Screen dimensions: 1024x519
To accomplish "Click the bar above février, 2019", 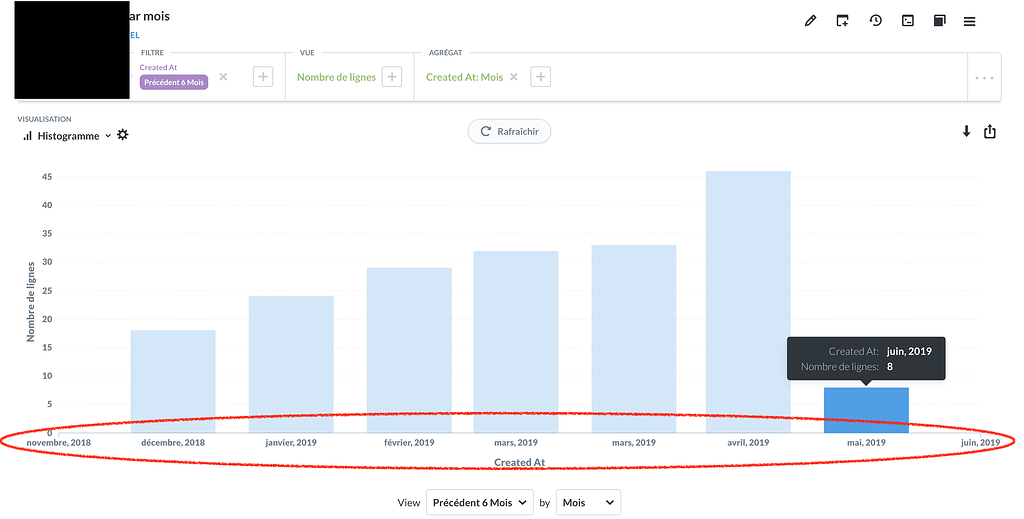I will (409, 350).
